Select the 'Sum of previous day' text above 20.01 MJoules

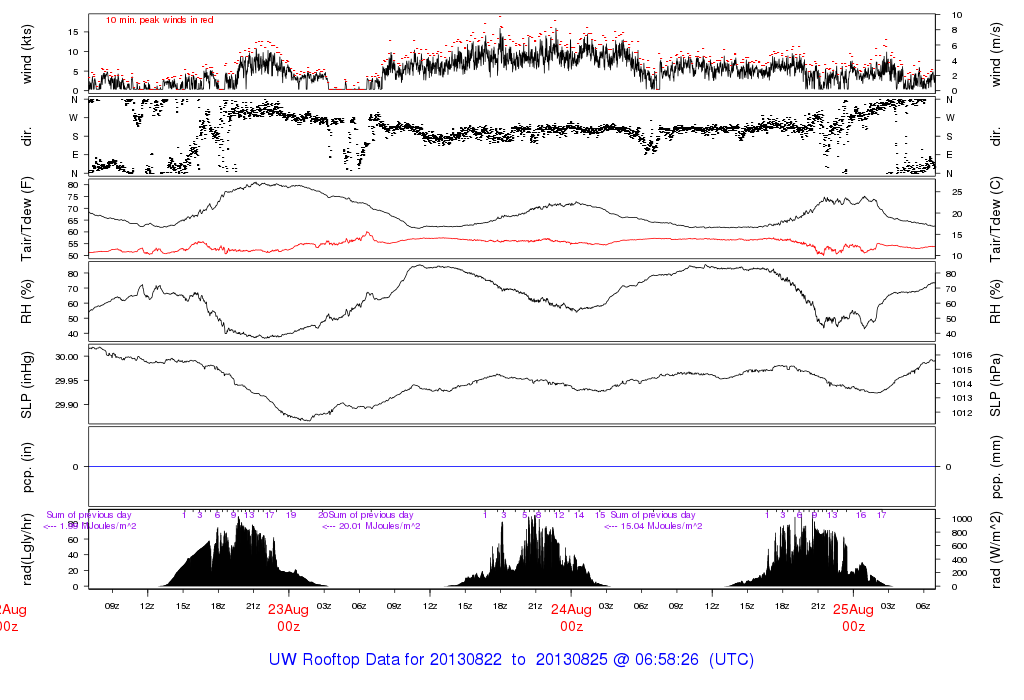pos(371,515)
